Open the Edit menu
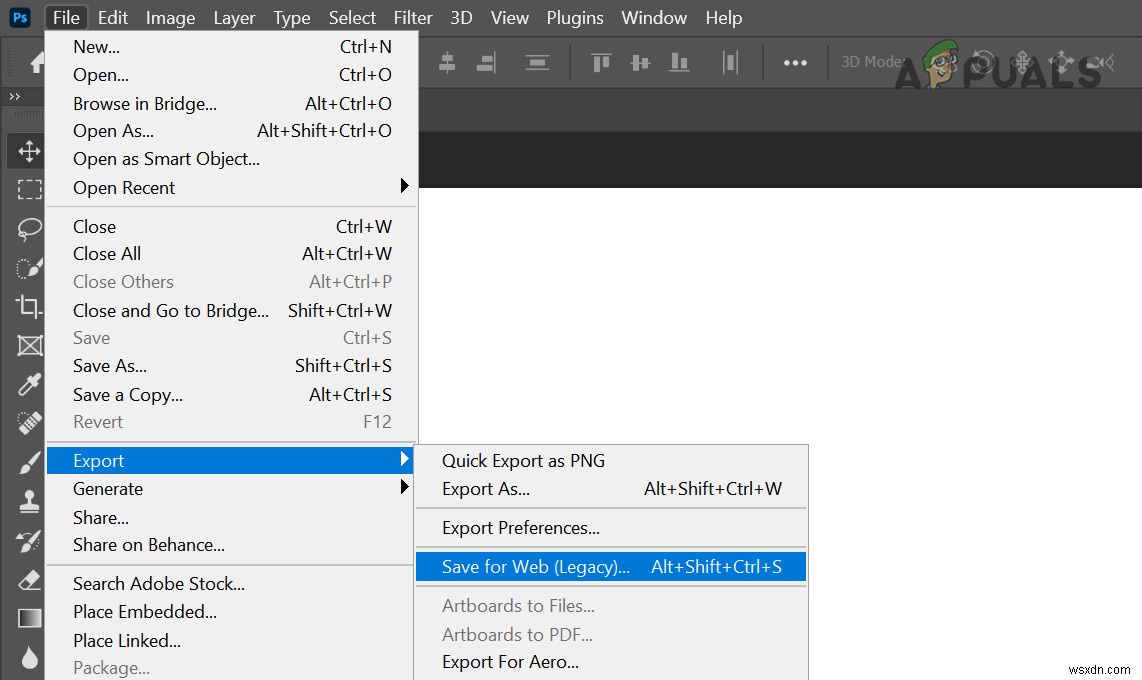 (x=113, y=17)
